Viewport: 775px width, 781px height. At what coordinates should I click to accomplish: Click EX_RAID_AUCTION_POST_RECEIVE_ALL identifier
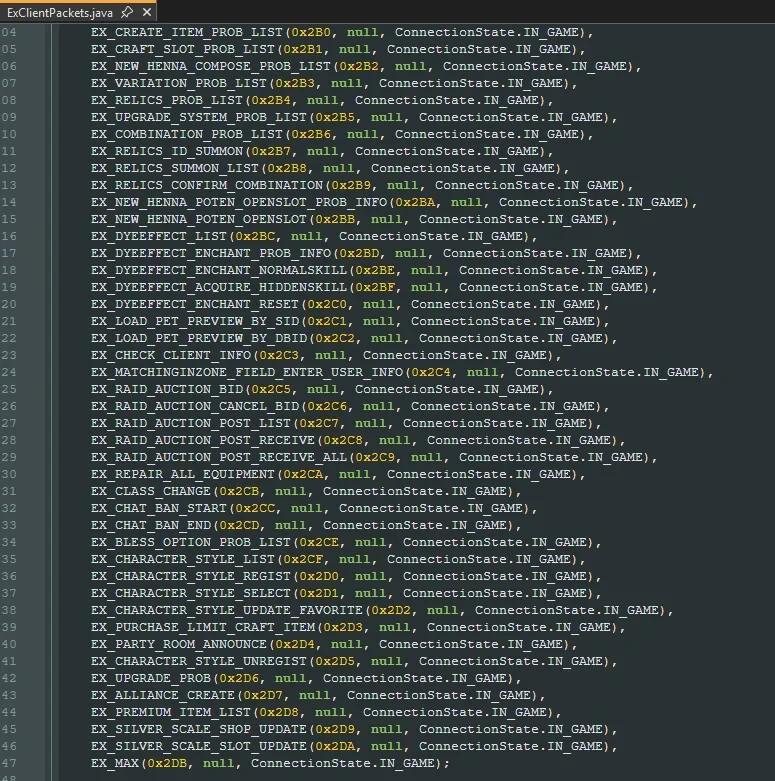pyautogui.click(x=219, y=457)
